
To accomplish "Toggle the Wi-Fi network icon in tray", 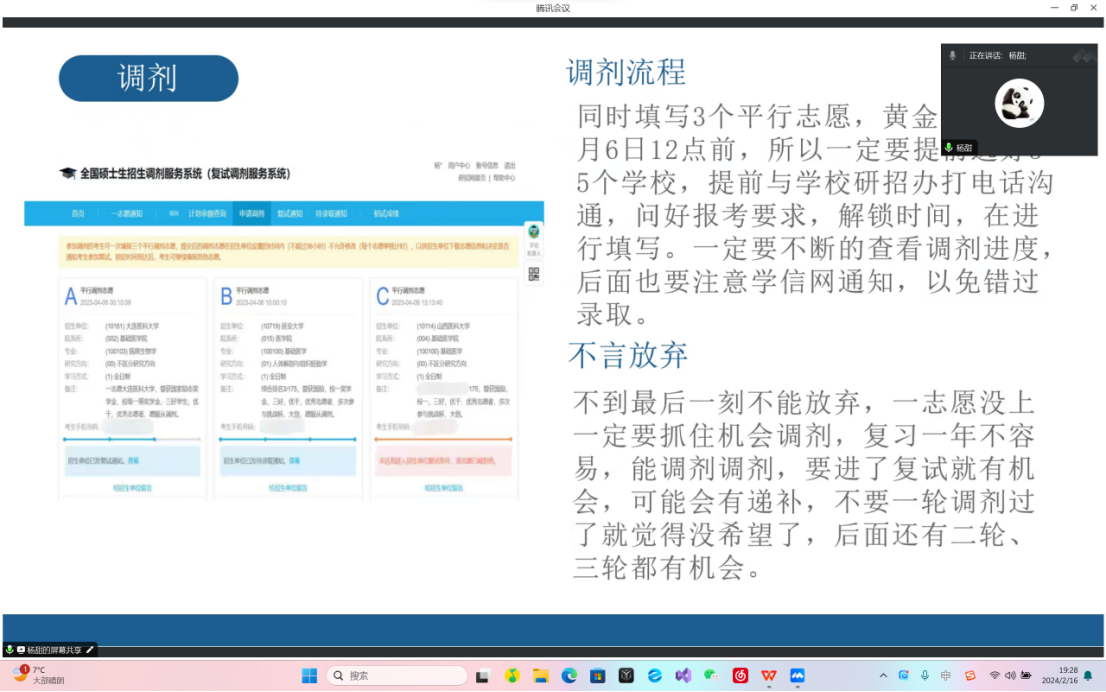I will click(x=994, y=676).
